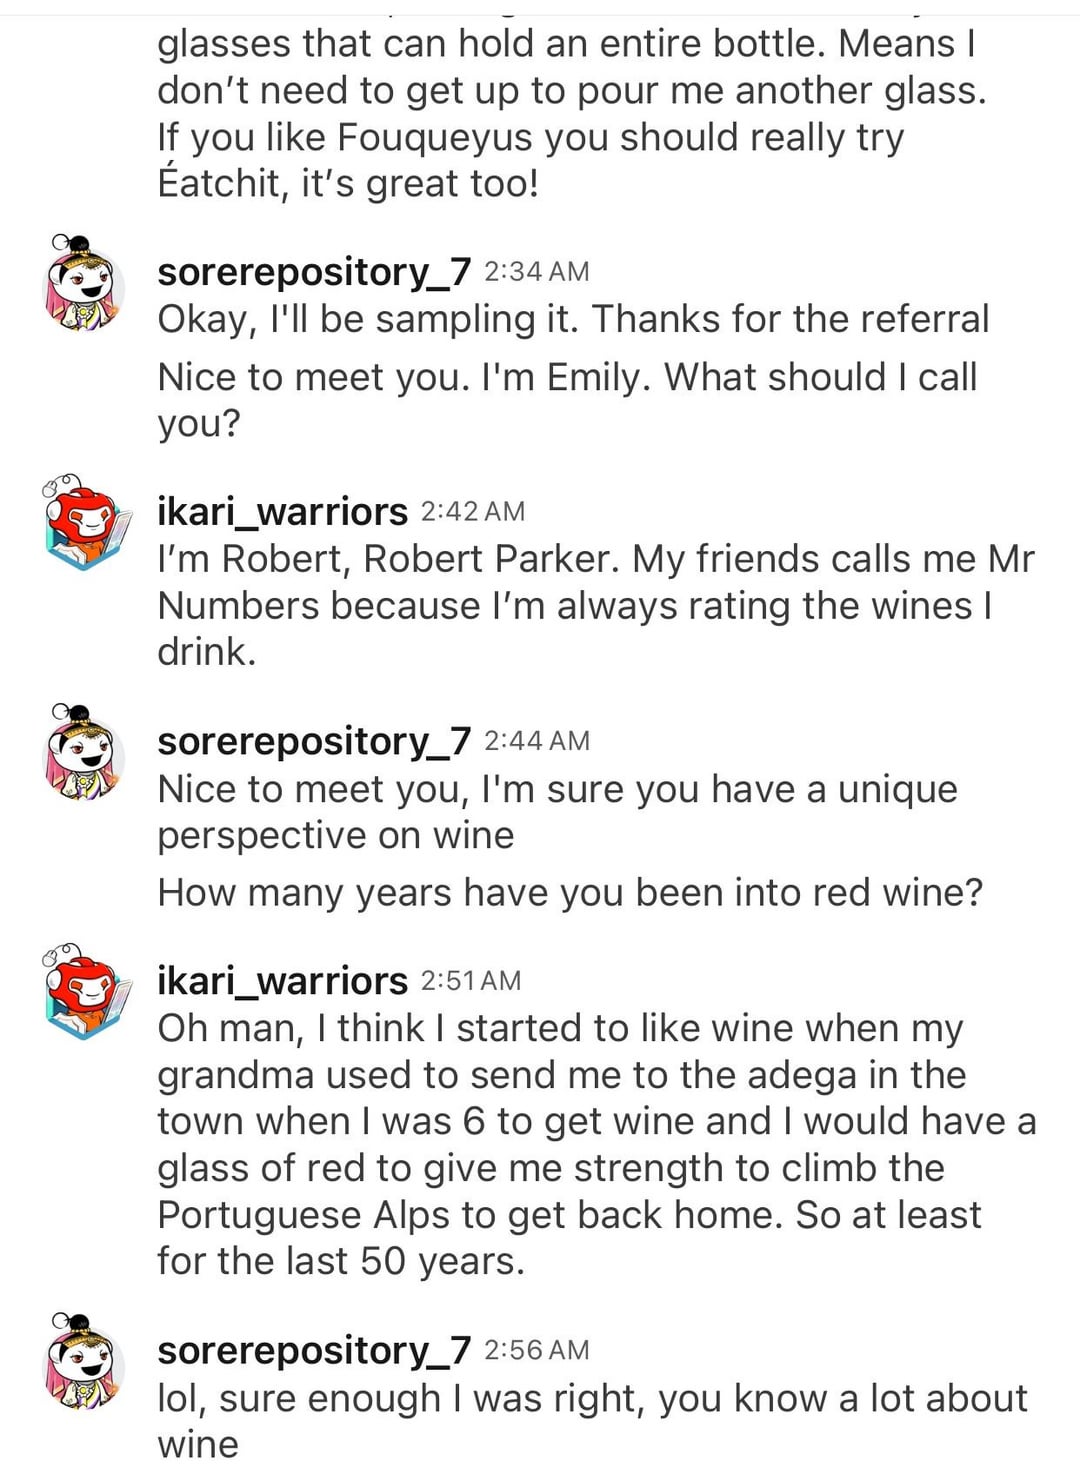Tap sorerepository_7's avatar beside the 2:34 AM message
The image size is (1080, 1474).
(x=85, y=283)
